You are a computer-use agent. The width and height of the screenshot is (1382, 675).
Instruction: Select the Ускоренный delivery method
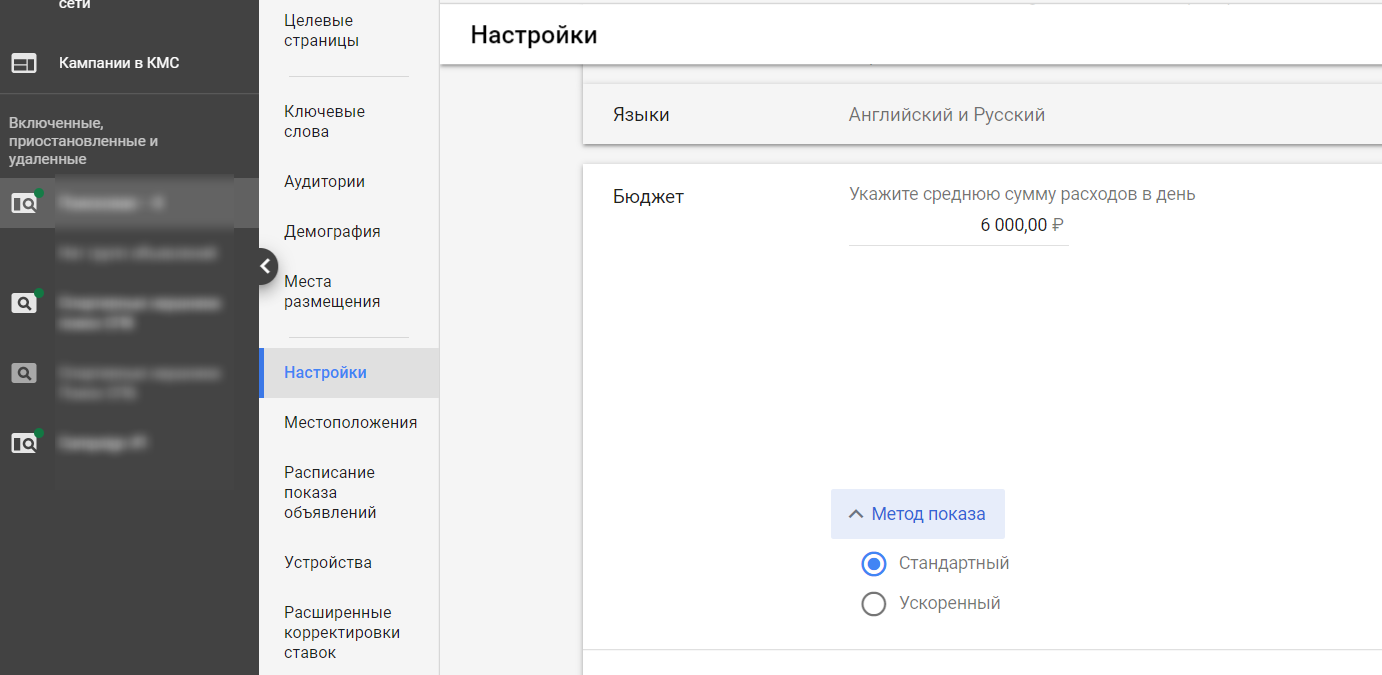pos(874,604)
